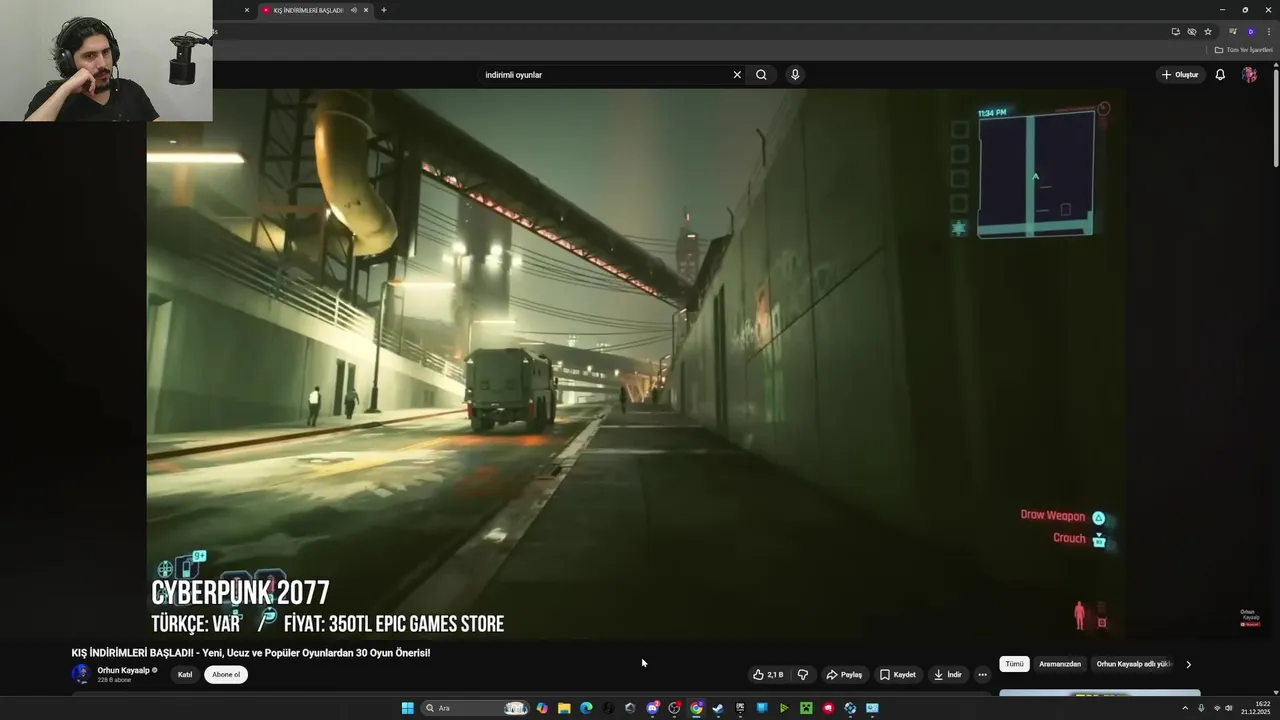Open Discord from the taskbar
The height and width of the screenshot is (720, 1280).
click(652, 708)
